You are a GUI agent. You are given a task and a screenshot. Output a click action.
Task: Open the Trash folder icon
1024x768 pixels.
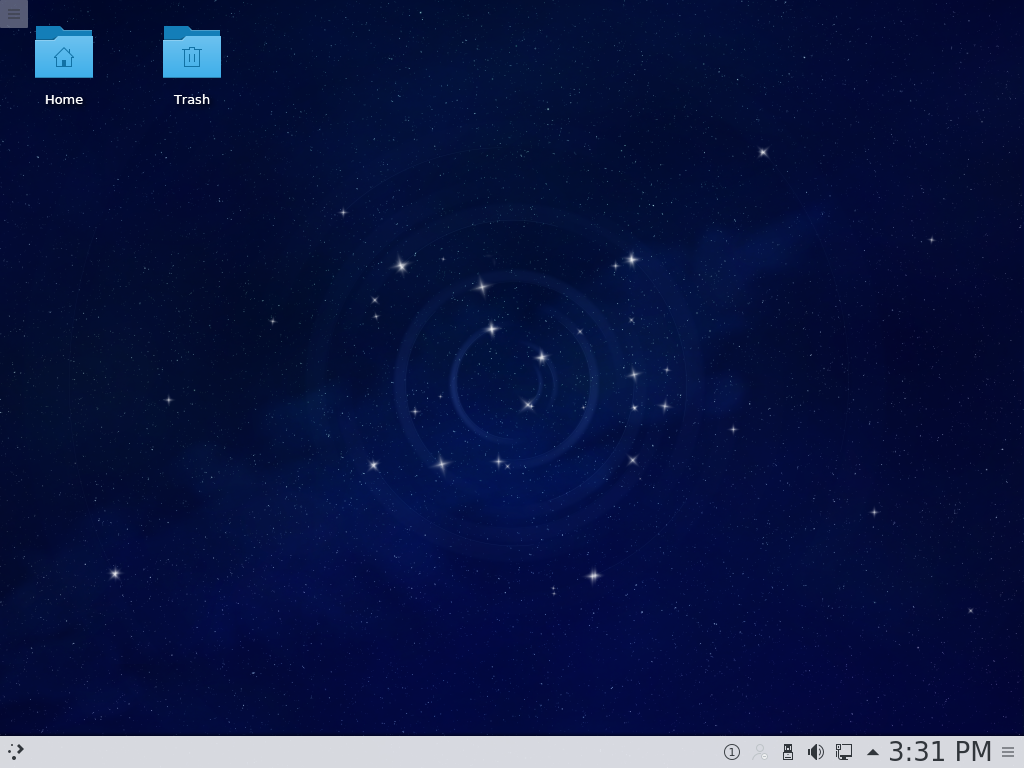click(x=192, y=52)
